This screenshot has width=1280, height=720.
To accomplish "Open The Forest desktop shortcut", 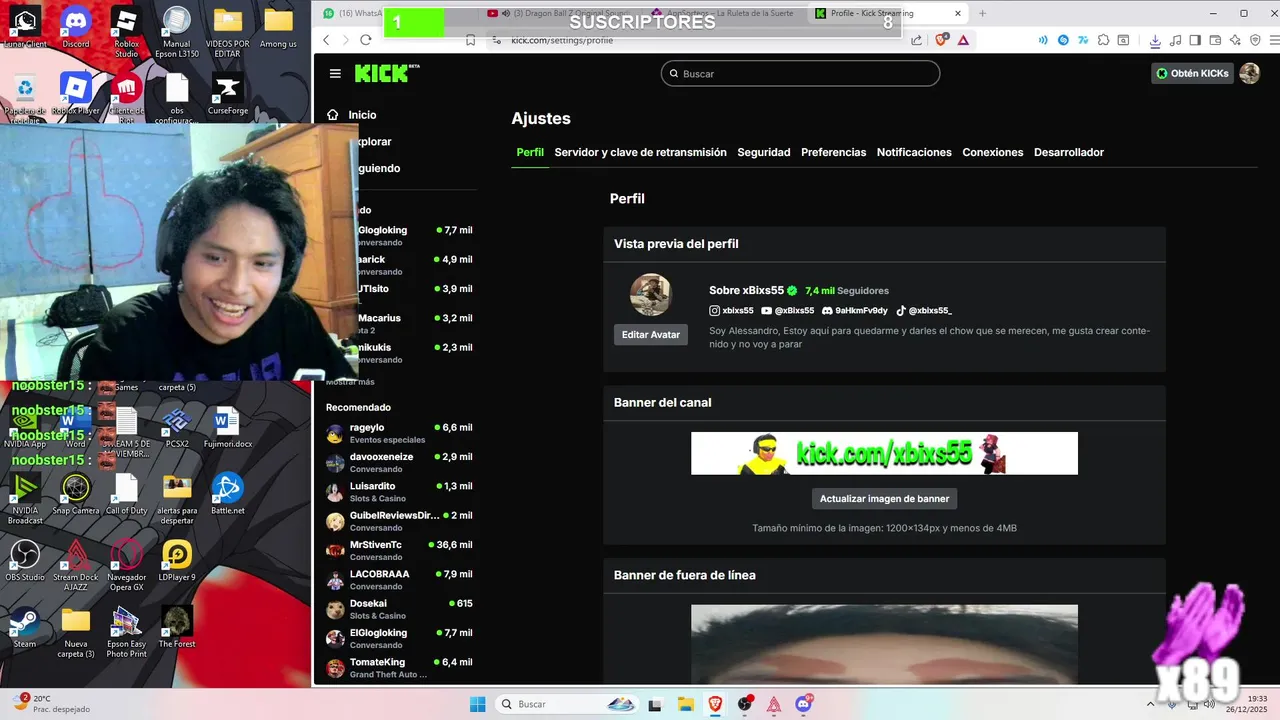I will pyautogui.click(x=177, y=627).
